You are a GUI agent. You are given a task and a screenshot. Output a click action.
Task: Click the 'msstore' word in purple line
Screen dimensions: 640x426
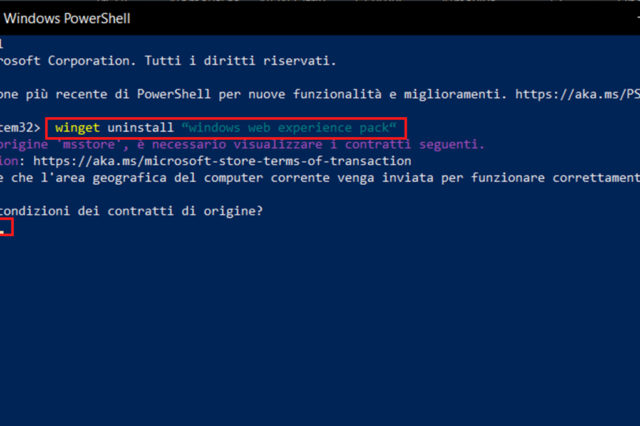88,145
